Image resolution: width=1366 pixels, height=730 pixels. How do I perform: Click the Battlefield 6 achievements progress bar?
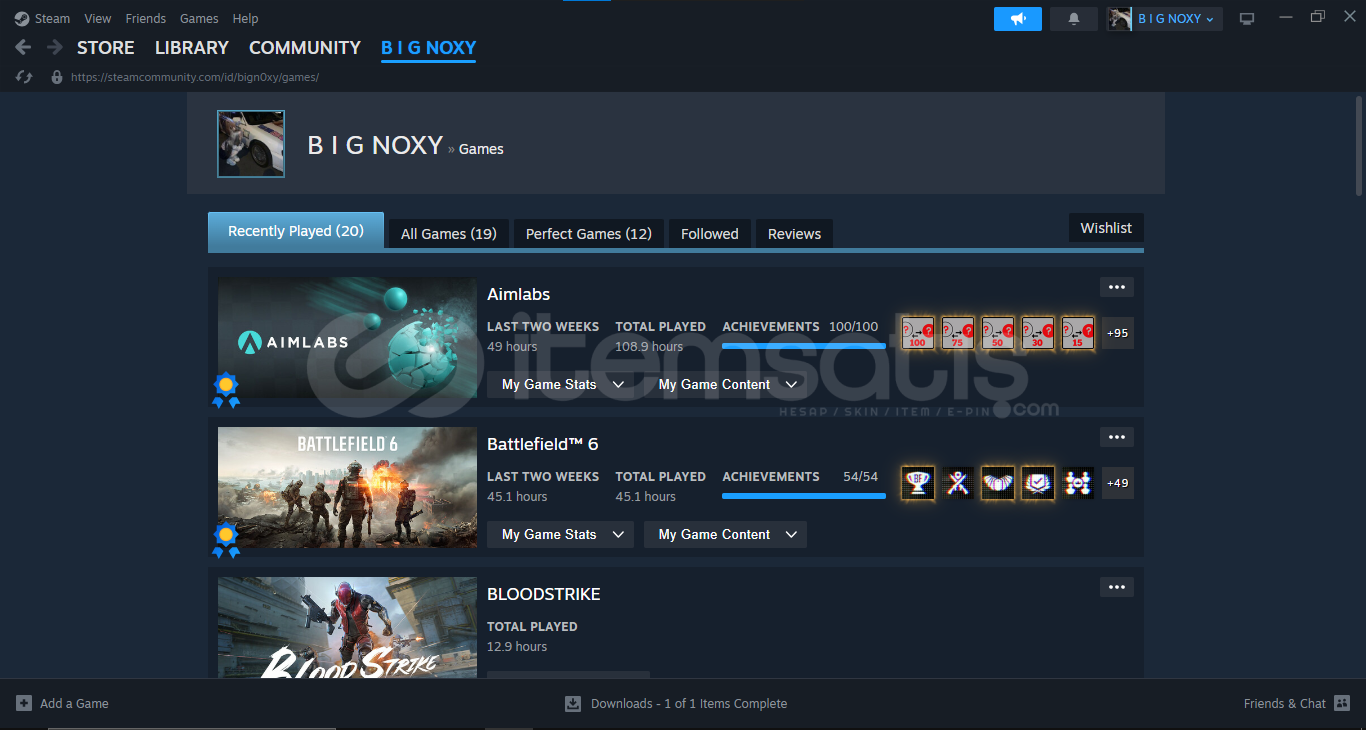click(804, 495)
